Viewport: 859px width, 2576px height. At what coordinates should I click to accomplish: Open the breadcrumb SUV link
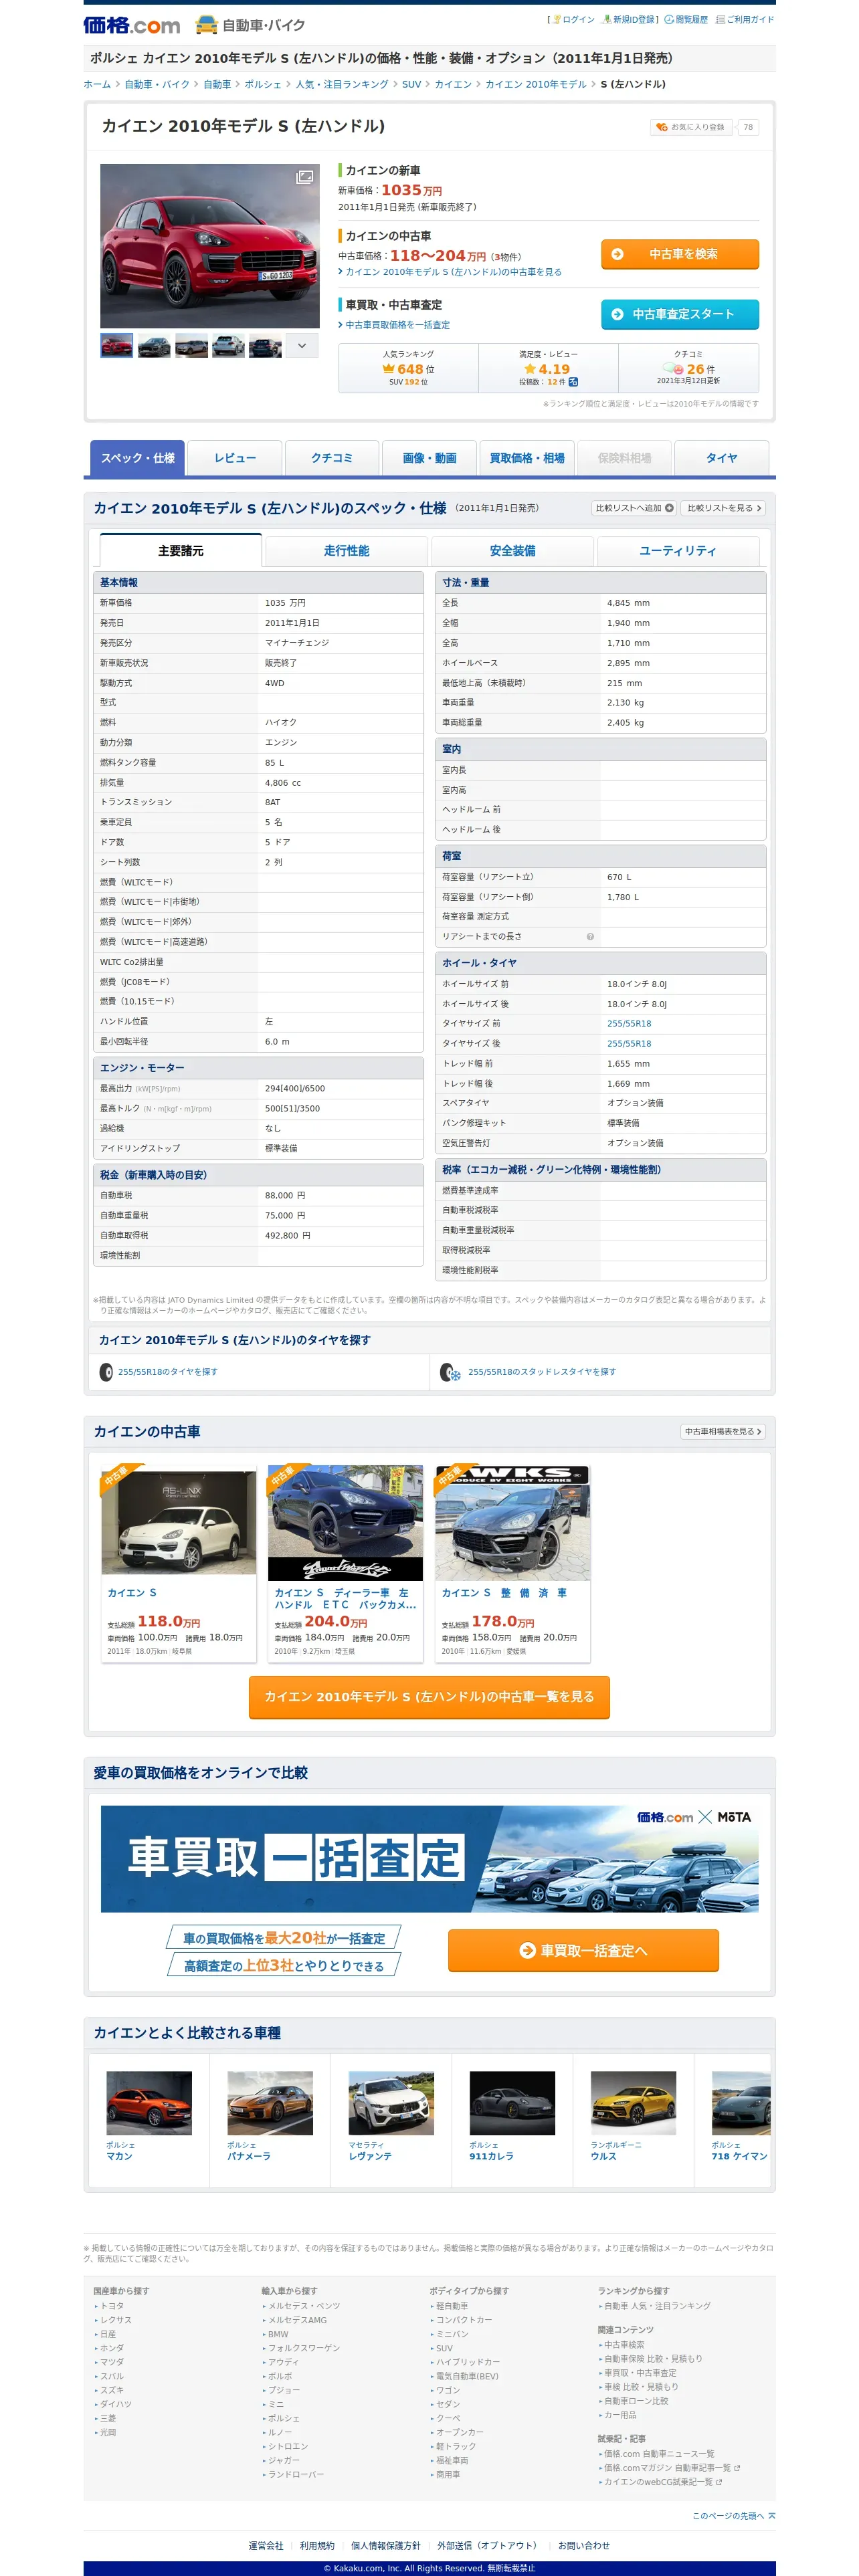point(411,85)
